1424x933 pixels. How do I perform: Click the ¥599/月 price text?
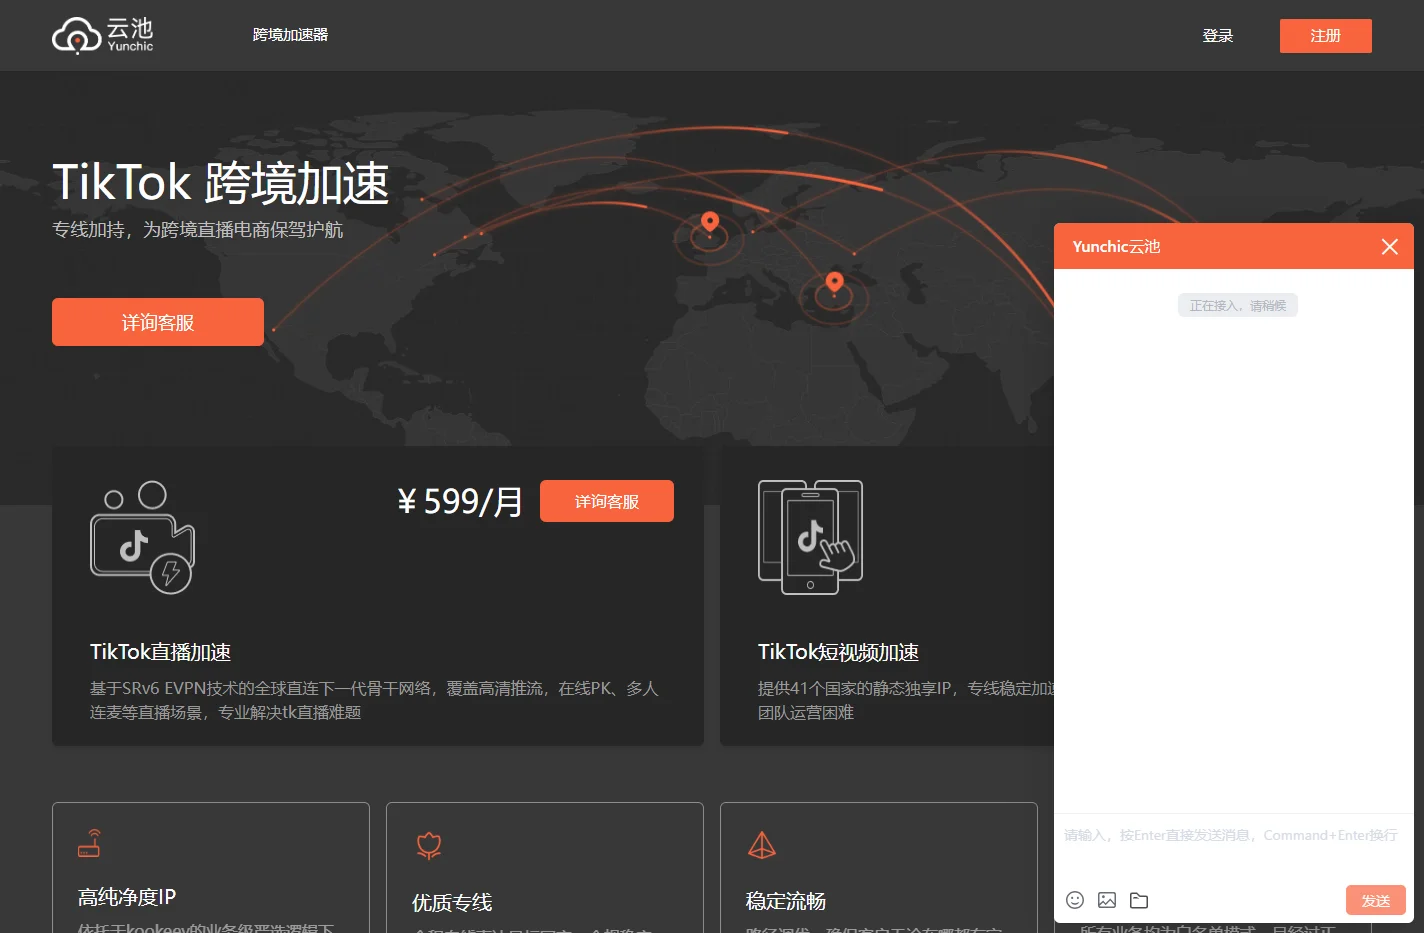tap(459, 501)
